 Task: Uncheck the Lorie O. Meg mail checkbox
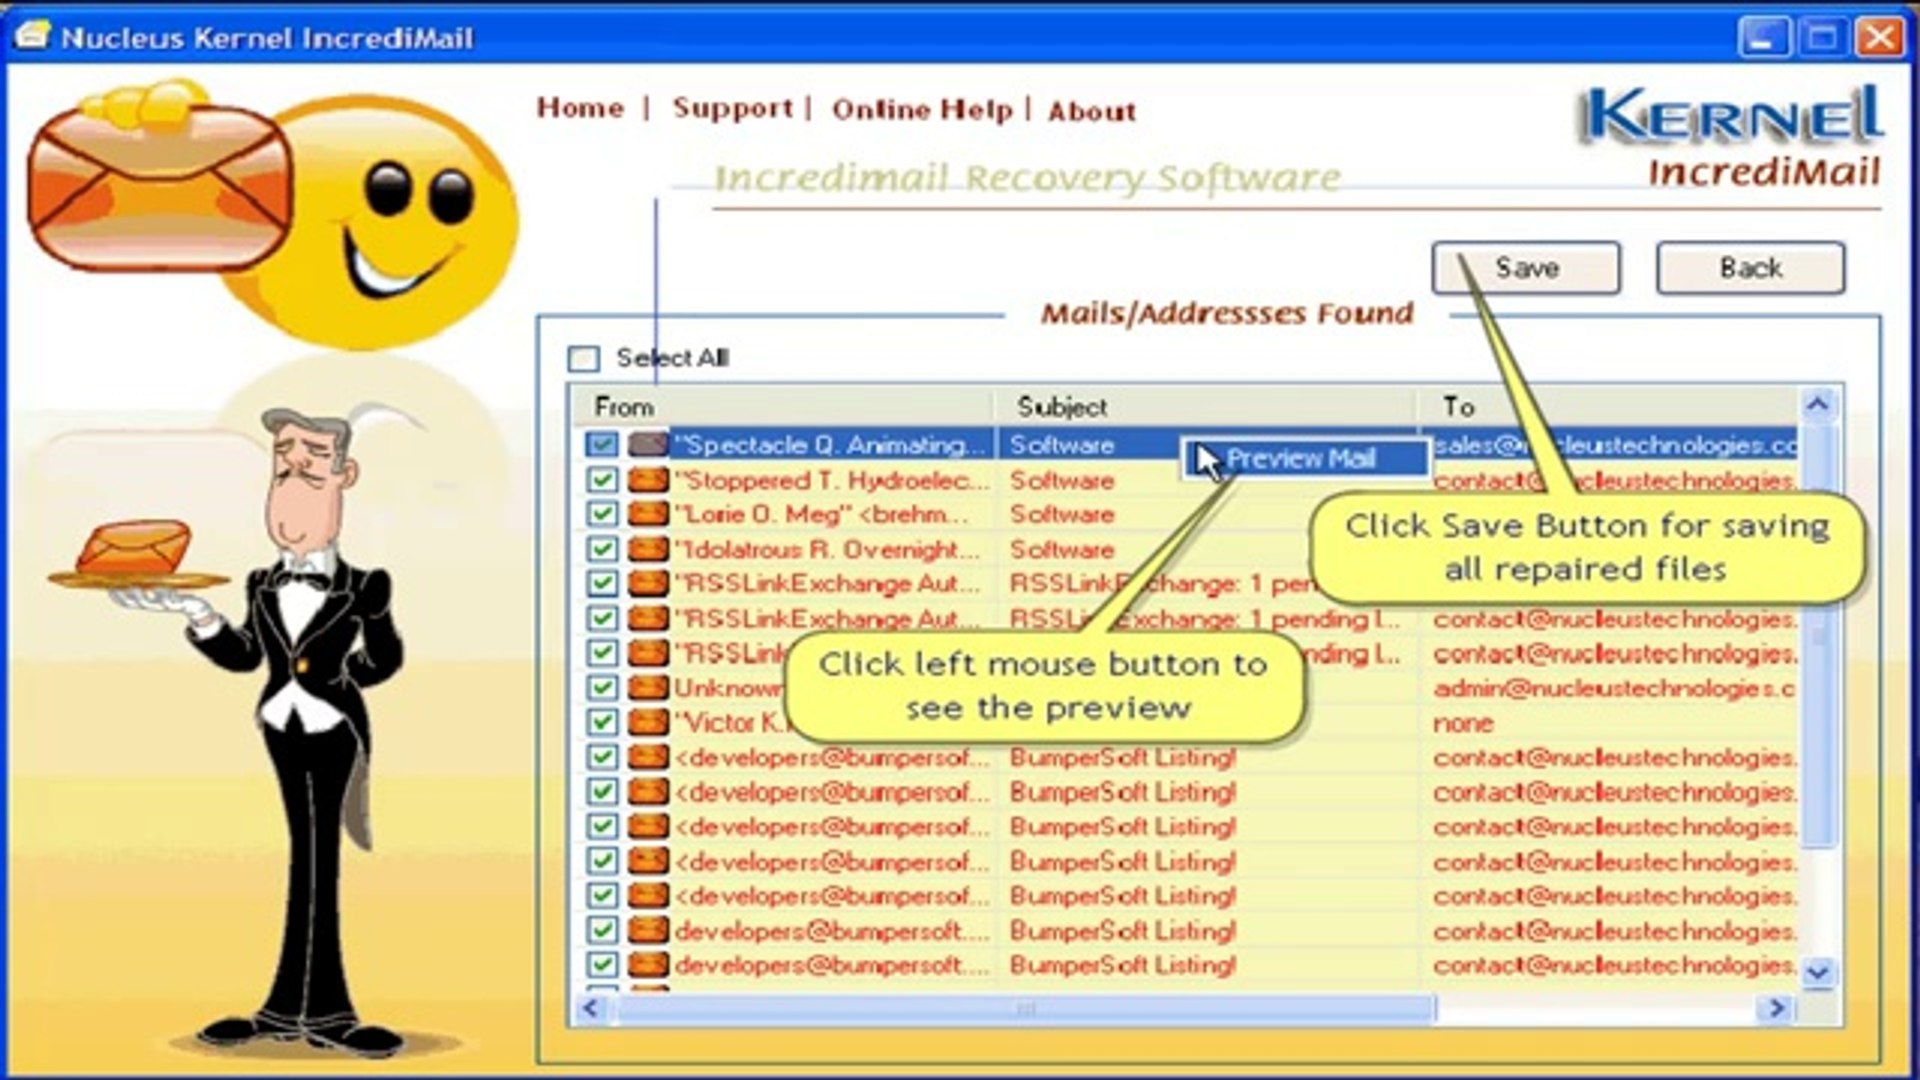tap(602, 514)
